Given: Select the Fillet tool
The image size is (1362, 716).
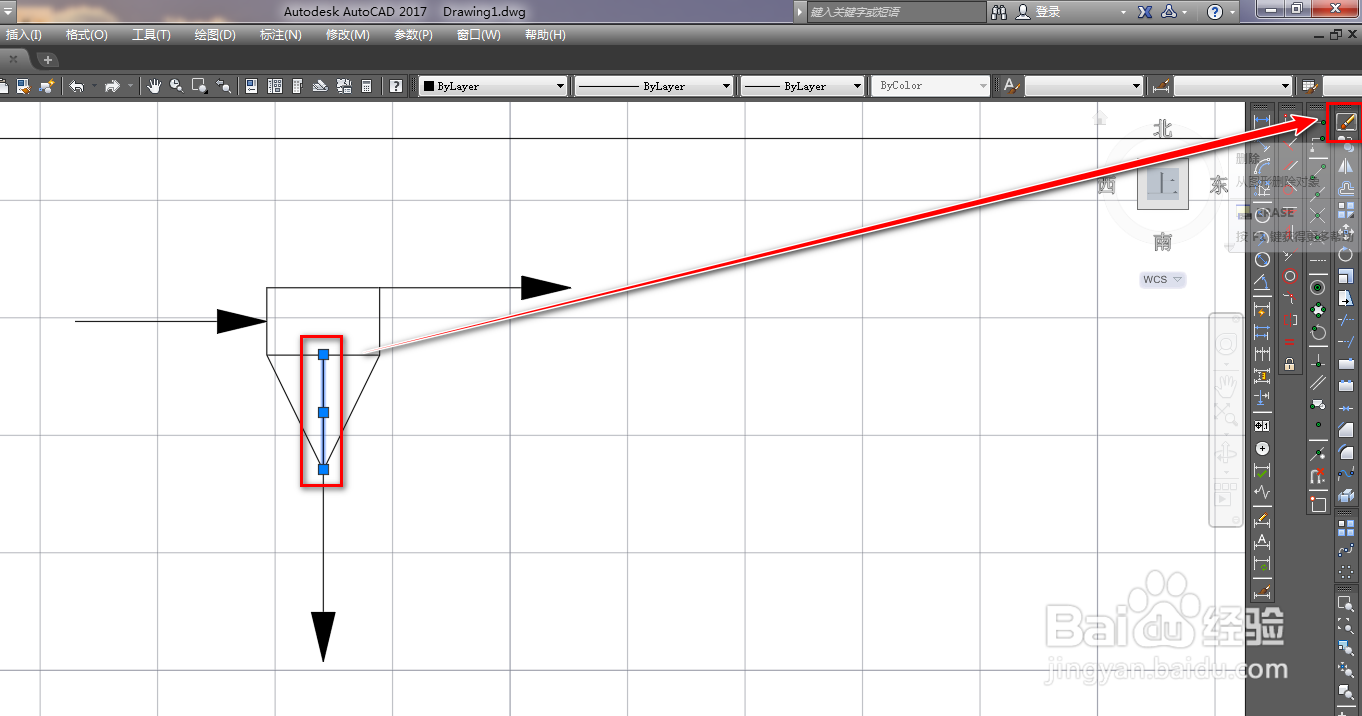Looking at the screenshot, I should click(1346, 452).
